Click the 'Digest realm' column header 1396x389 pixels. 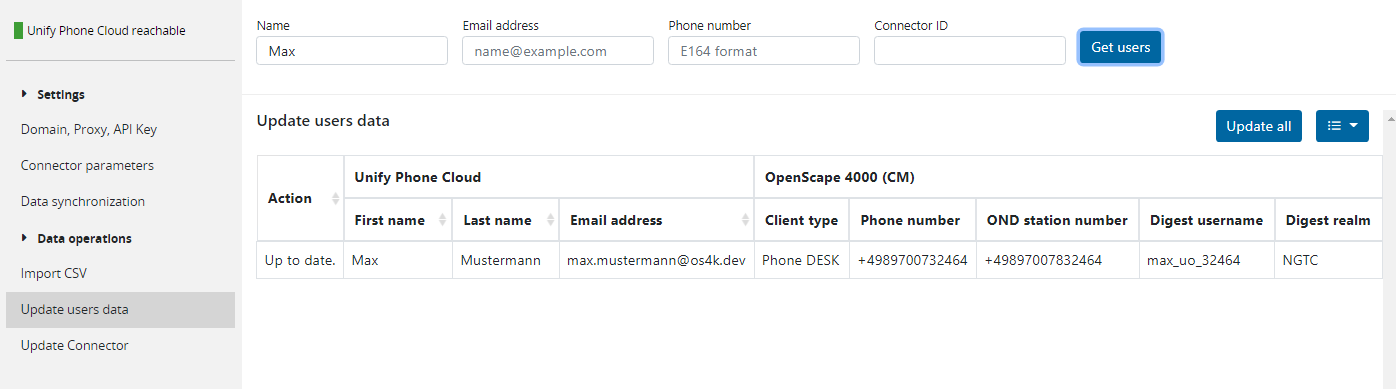click(1329, 220)
